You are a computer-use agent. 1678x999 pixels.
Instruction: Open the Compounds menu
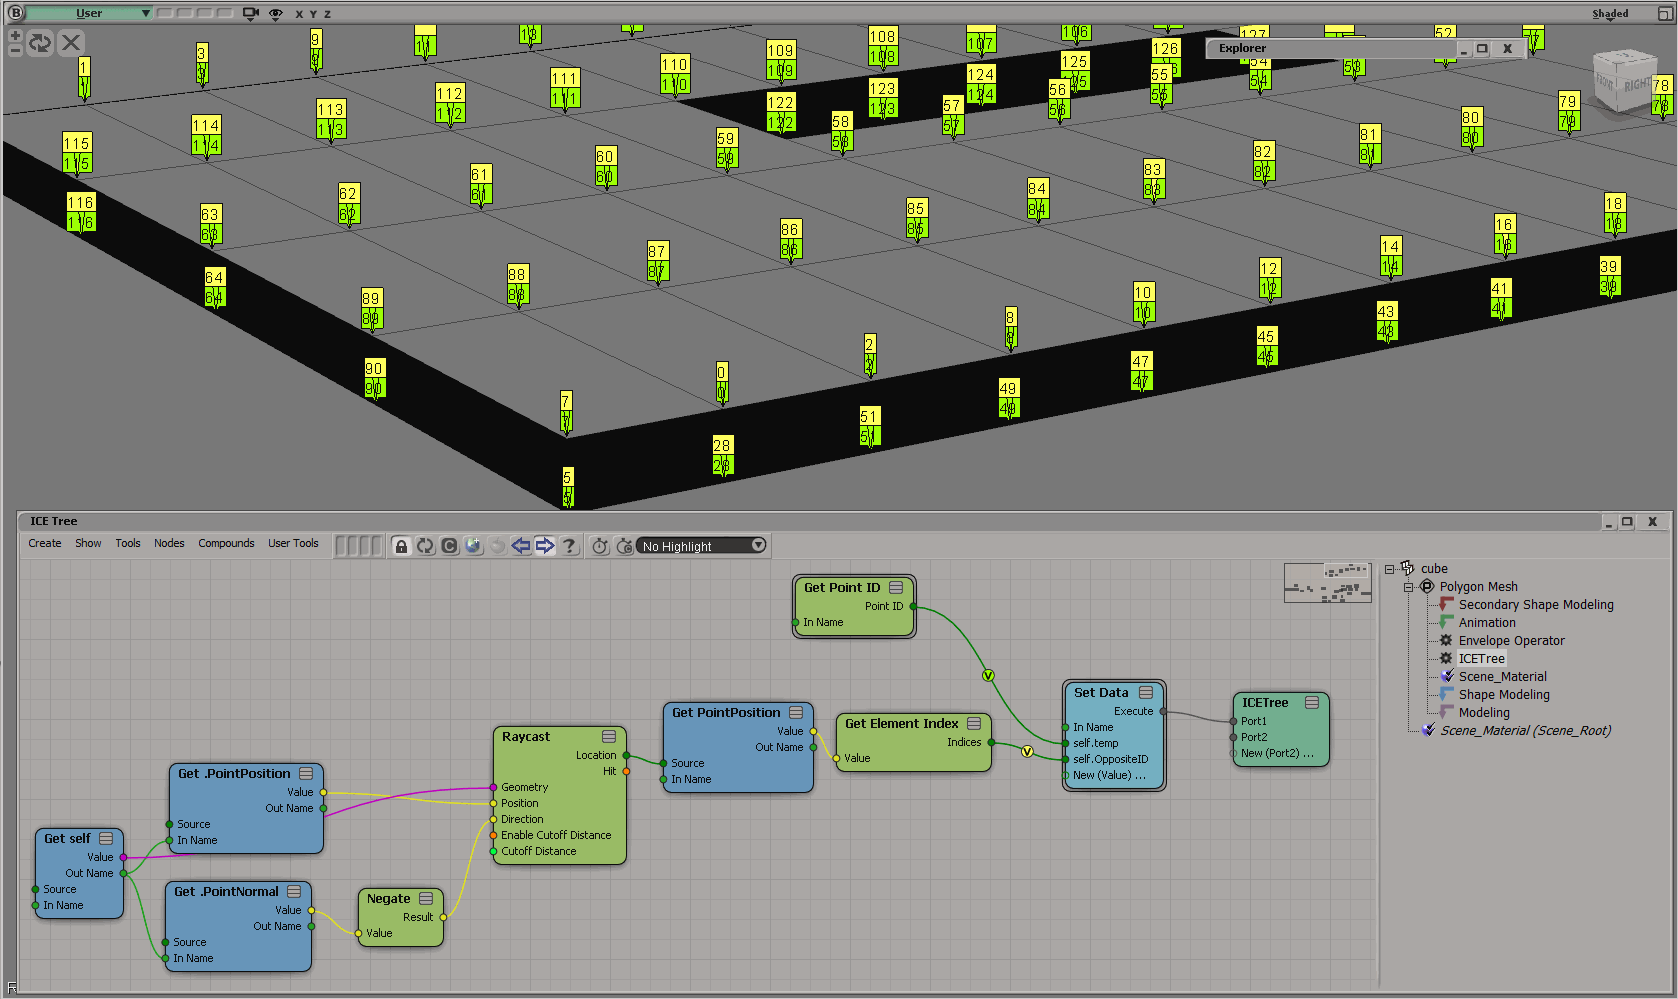[x=226, y=544]
